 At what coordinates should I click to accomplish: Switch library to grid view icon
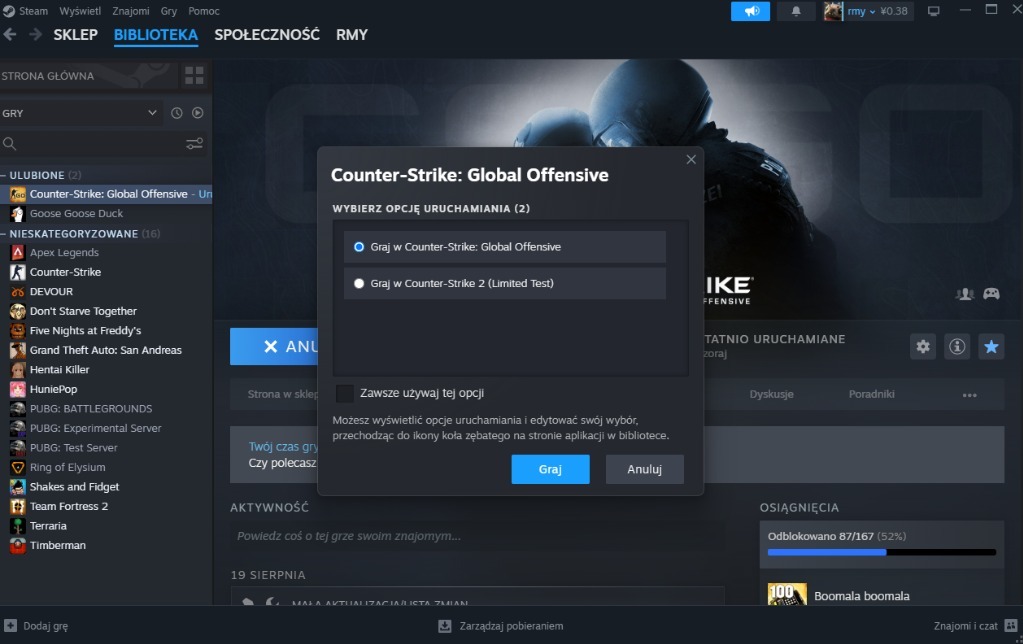point(194,76)
